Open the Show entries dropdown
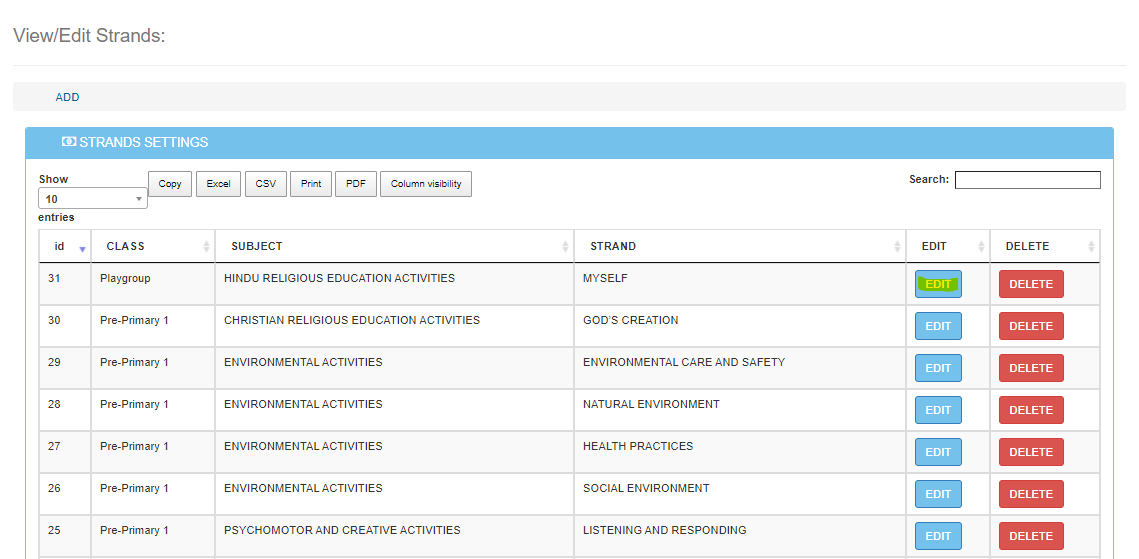This screenshot has height=559, width=1139. pyautogui.click(x=93, y=199)
